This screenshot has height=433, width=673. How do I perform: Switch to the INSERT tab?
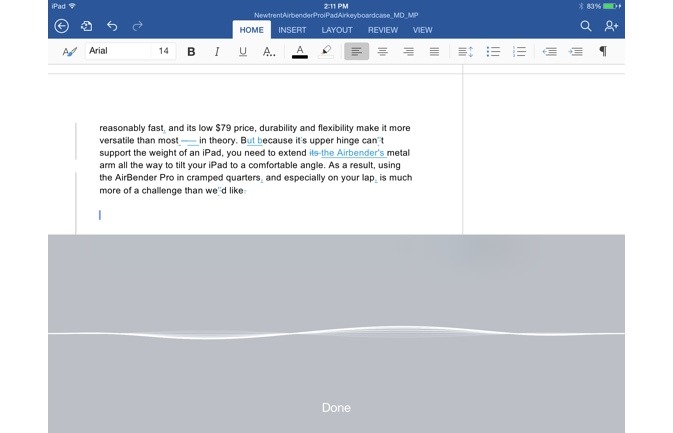[x=292, y=30]
